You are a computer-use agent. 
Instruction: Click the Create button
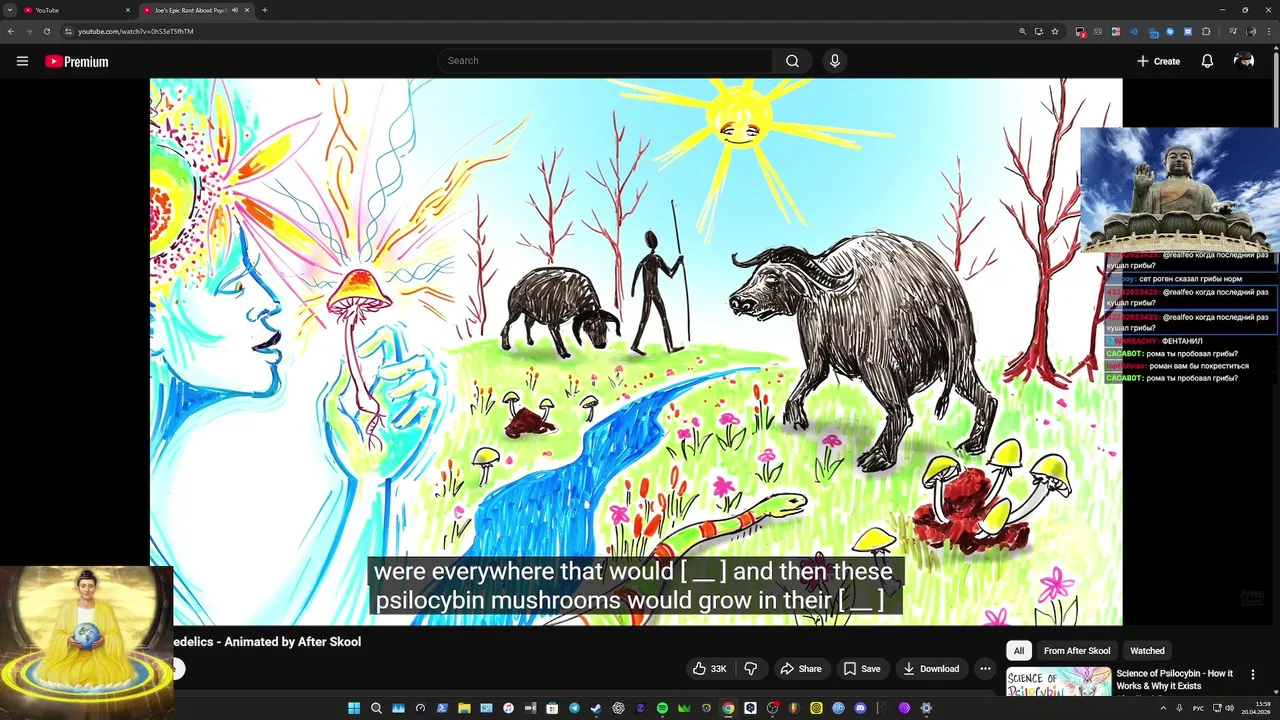click(1158, 61)
